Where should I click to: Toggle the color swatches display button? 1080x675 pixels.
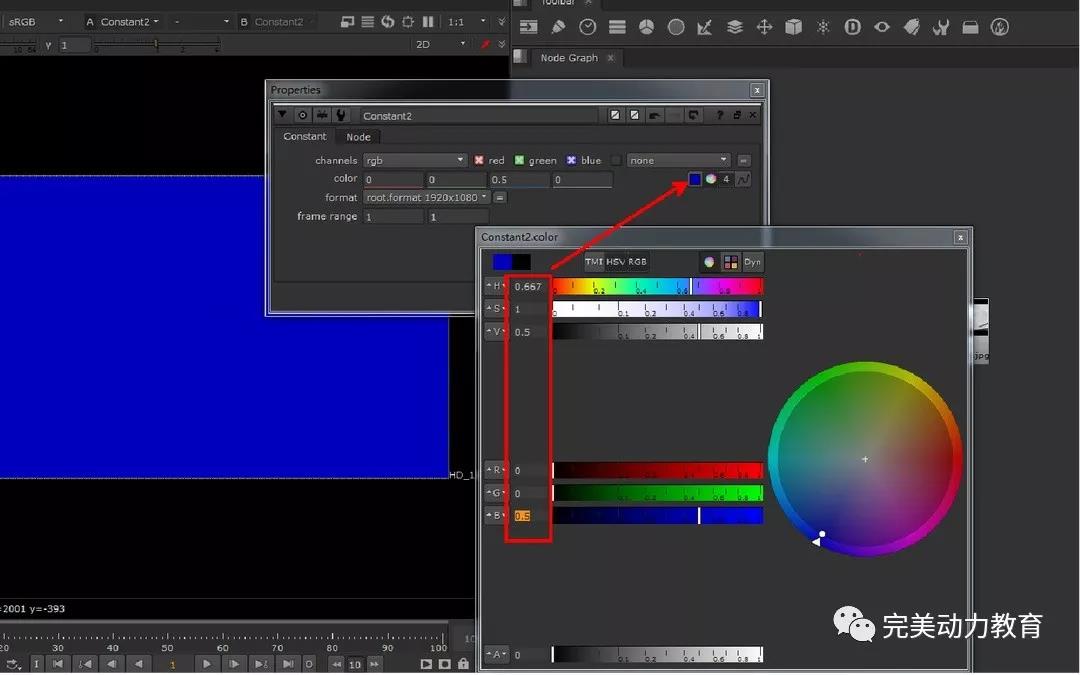coord(730,262)
